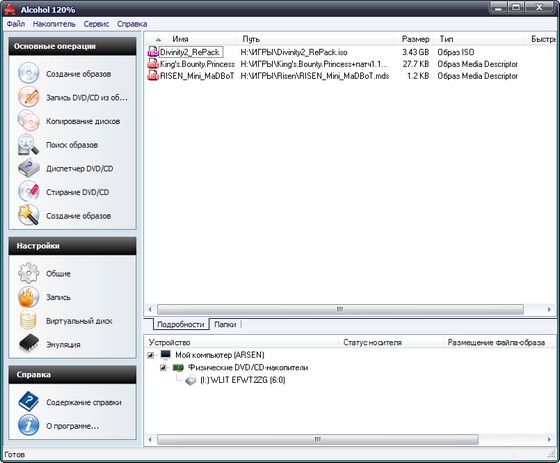Click the image list horizontal scrollbar
Screen dimensions: 560x463
pos(340,309)
